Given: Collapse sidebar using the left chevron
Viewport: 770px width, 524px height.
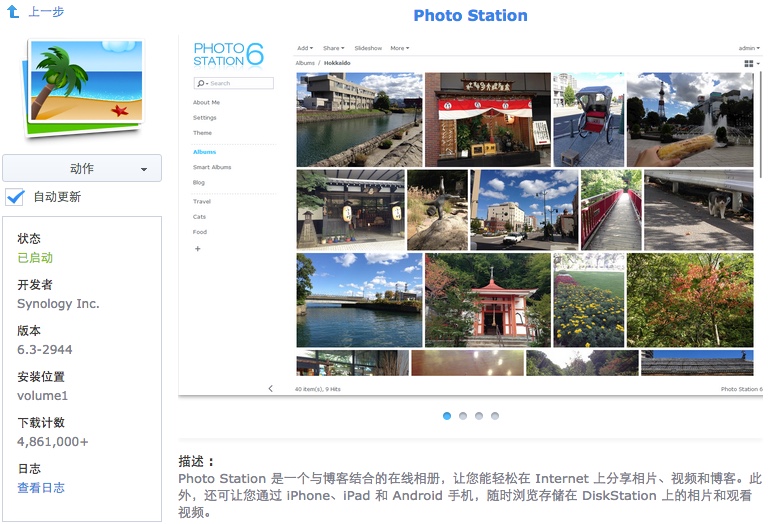Looking at the screenshot, I should (270, 389).
